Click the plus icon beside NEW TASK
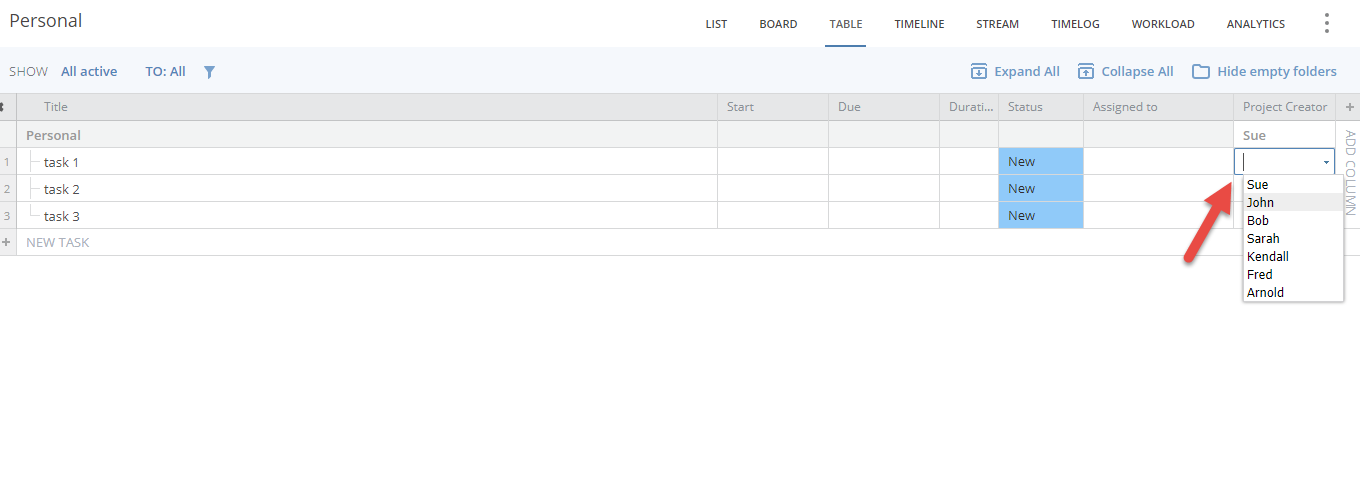 click(x=7, y=242)
